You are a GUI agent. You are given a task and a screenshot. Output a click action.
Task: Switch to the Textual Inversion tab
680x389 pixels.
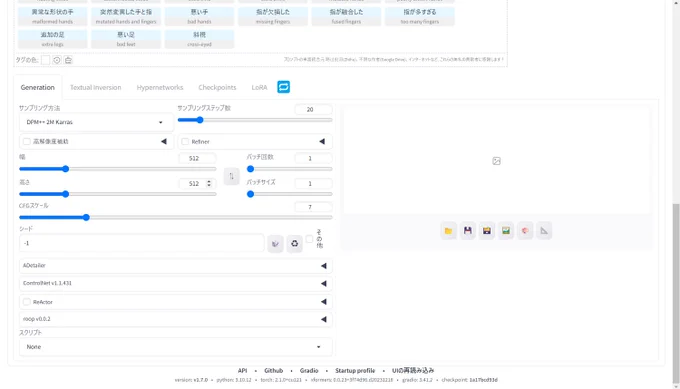click(96, 87)
